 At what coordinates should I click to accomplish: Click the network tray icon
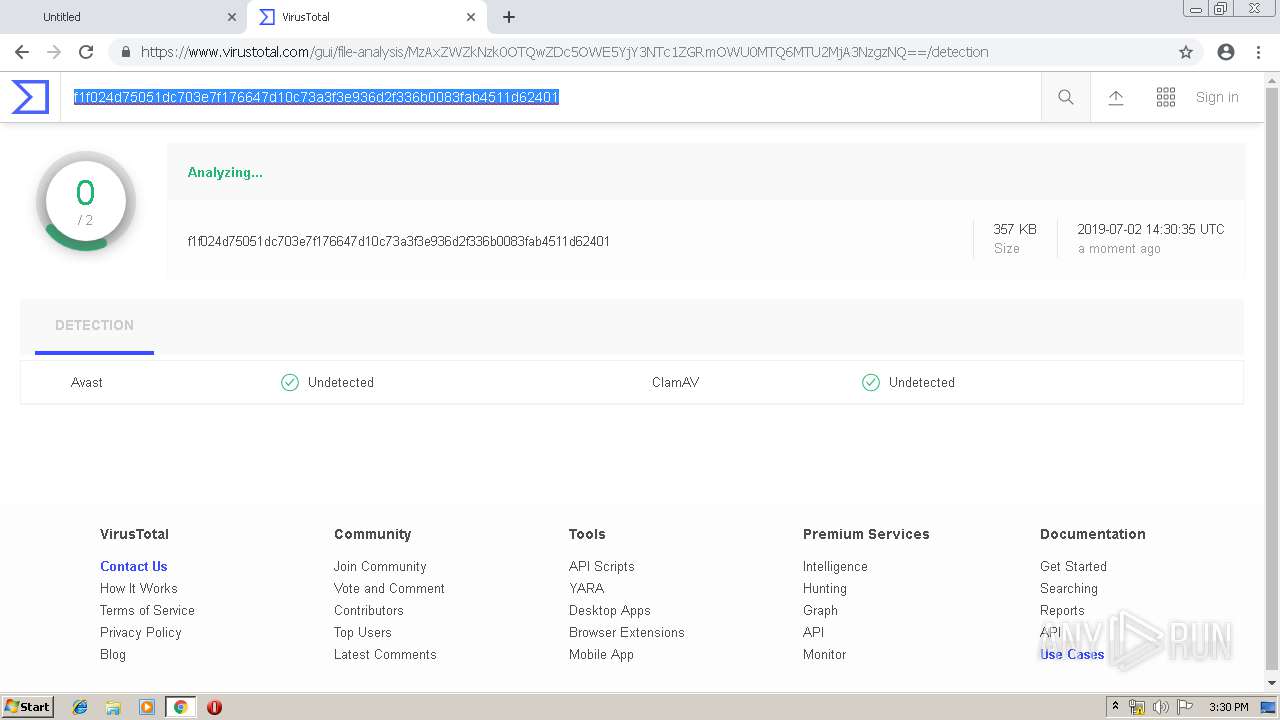point(1137,707)
